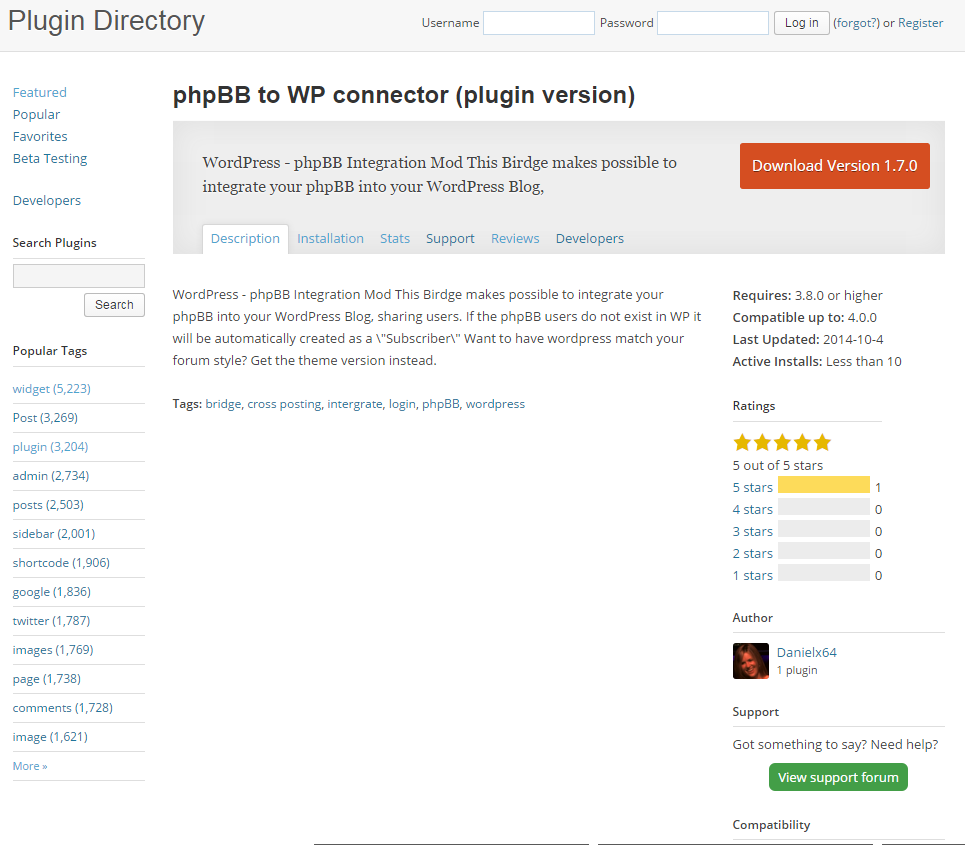Click the phpBB tag link
This screenshot has height=845, width=965.
(x=441, y=404)
